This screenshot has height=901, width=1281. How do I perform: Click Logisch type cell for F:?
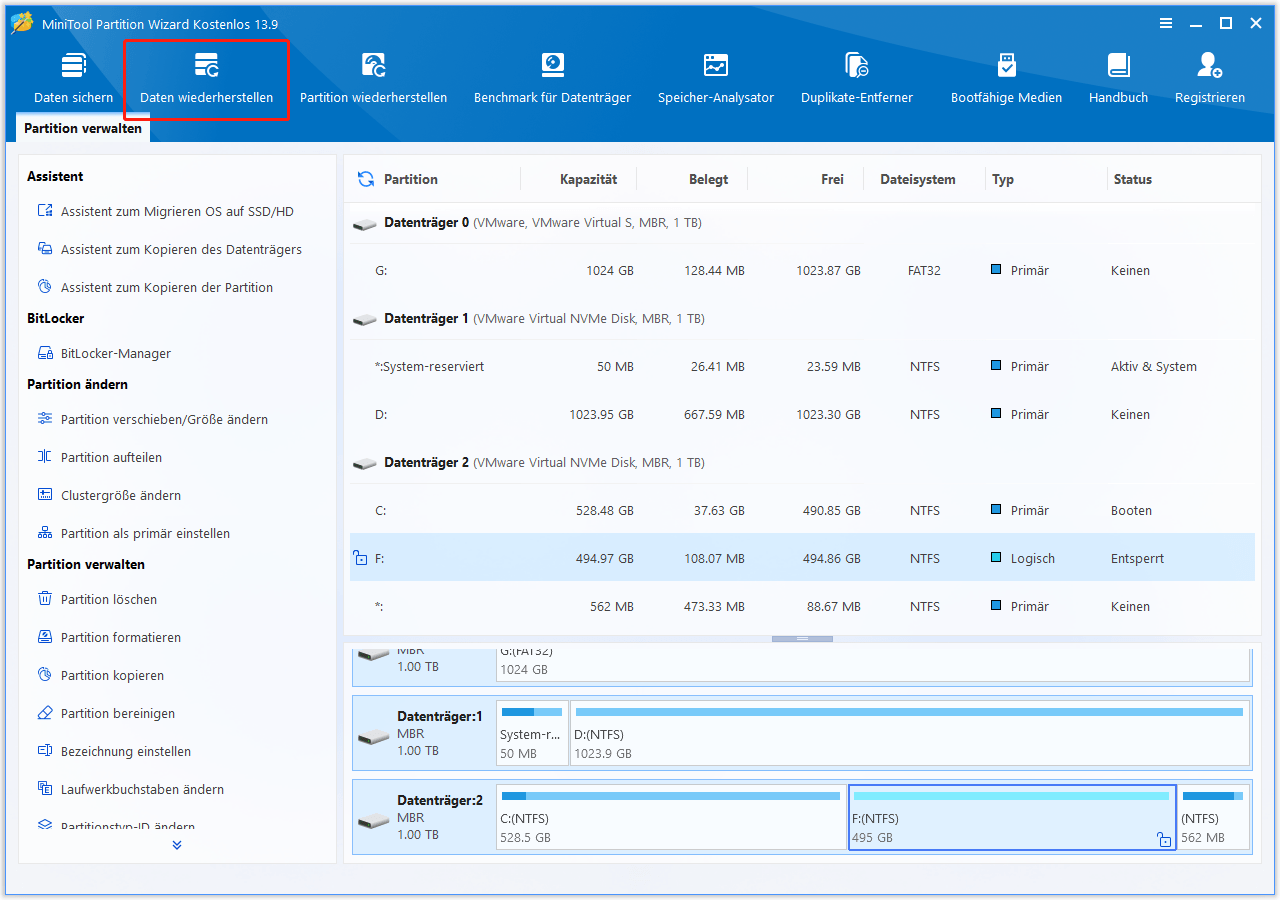[x=1023, y=559]
